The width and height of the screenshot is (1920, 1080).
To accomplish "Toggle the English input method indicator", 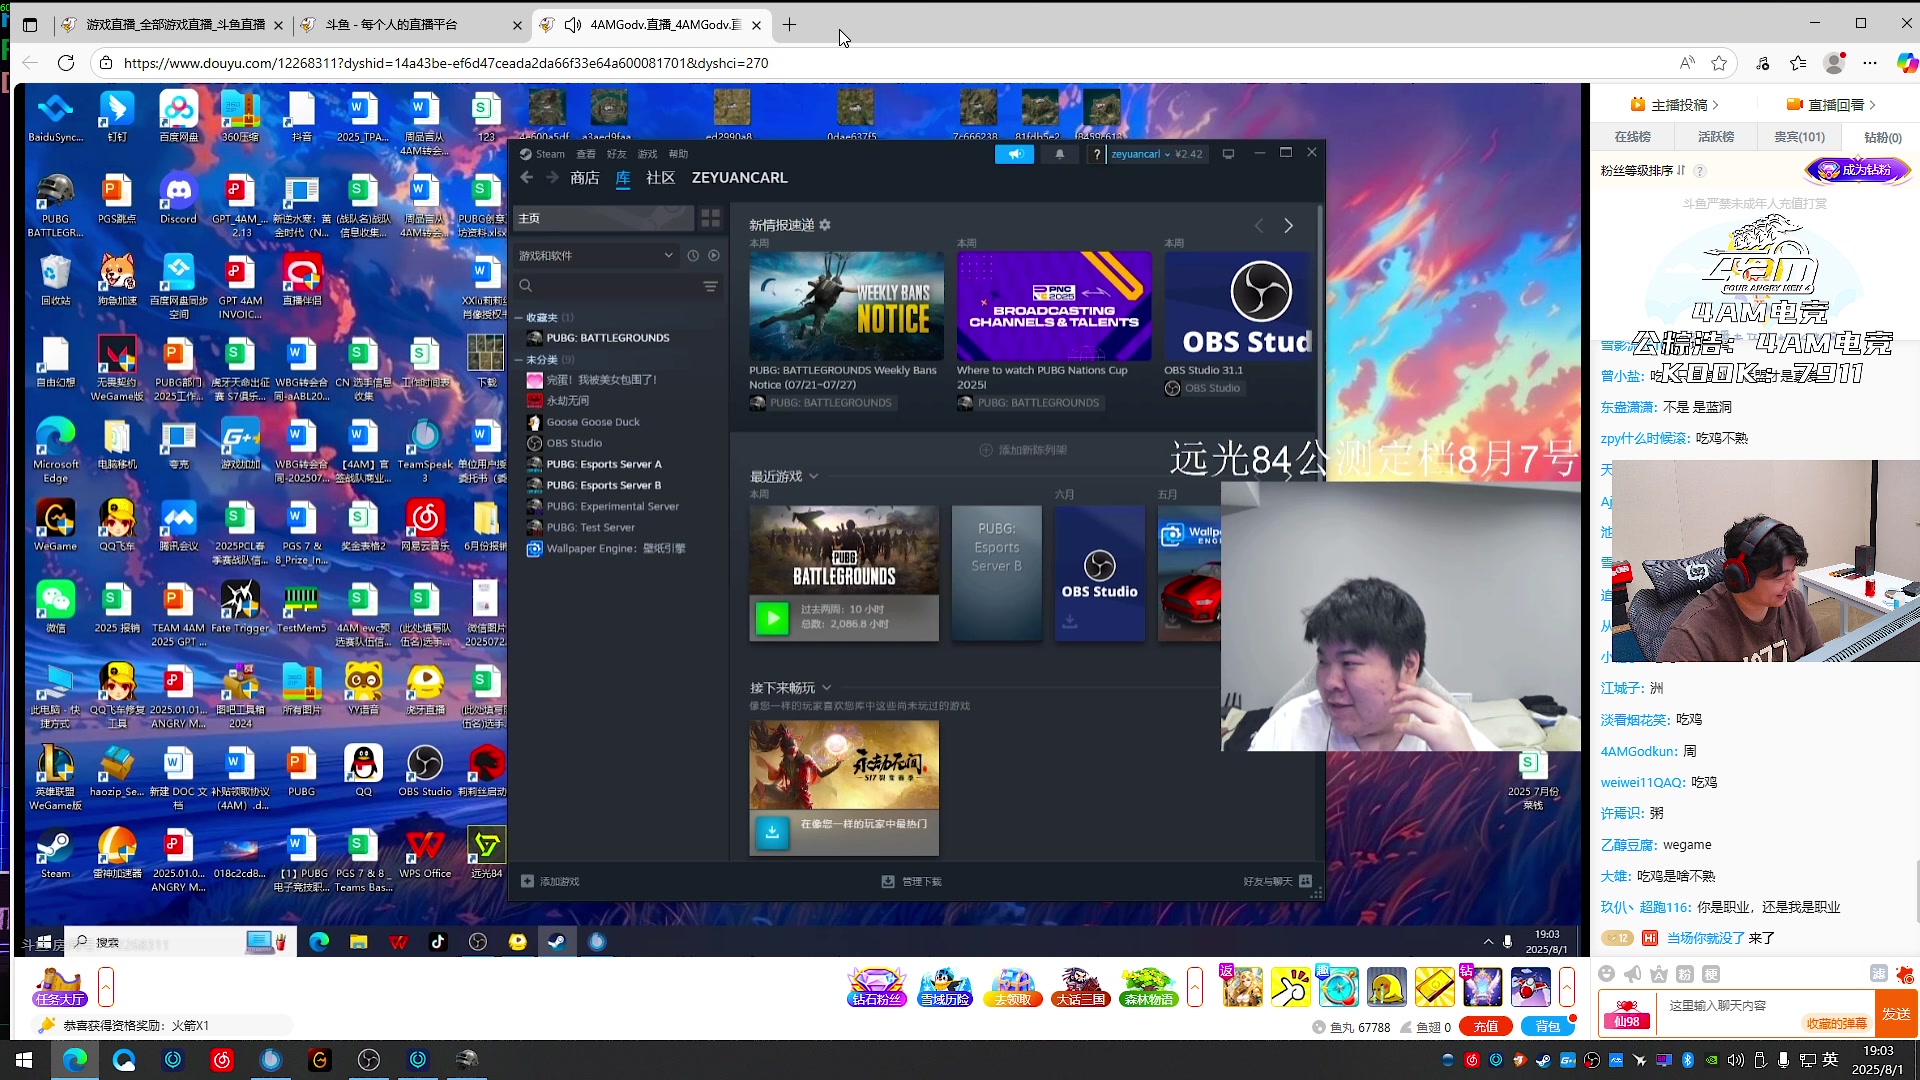I will tap(1830, 1060).
